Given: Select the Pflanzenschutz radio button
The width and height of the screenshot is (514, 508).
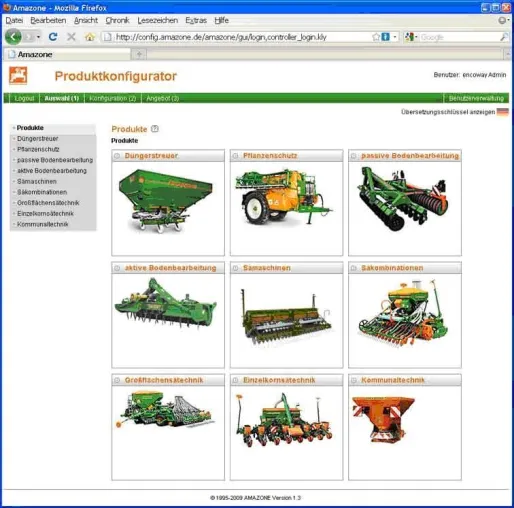Looking at the screenshot, I should point(235,156).
